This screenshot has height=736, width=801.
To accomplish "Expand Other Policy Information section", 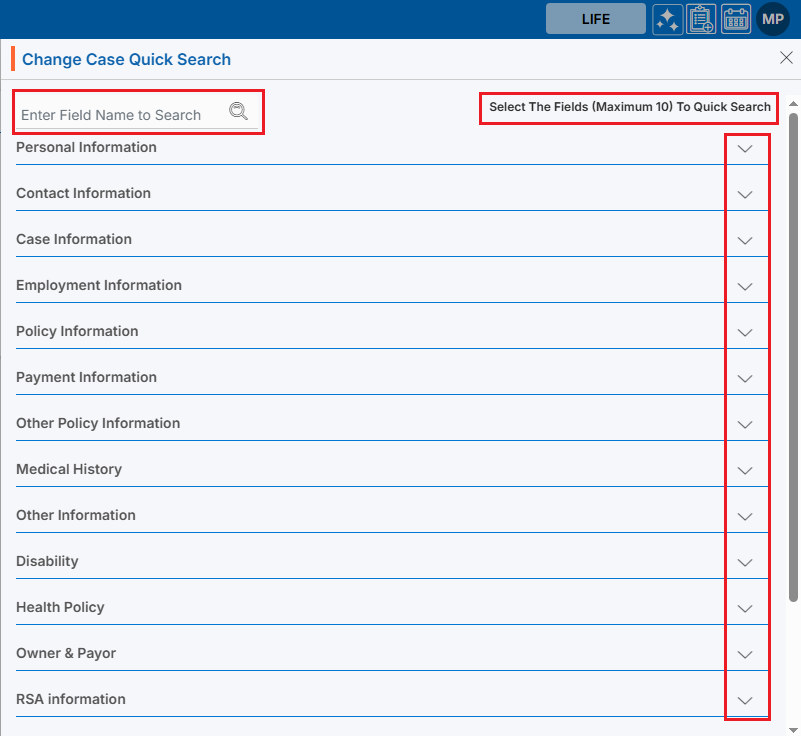I will tap(744, 425).
